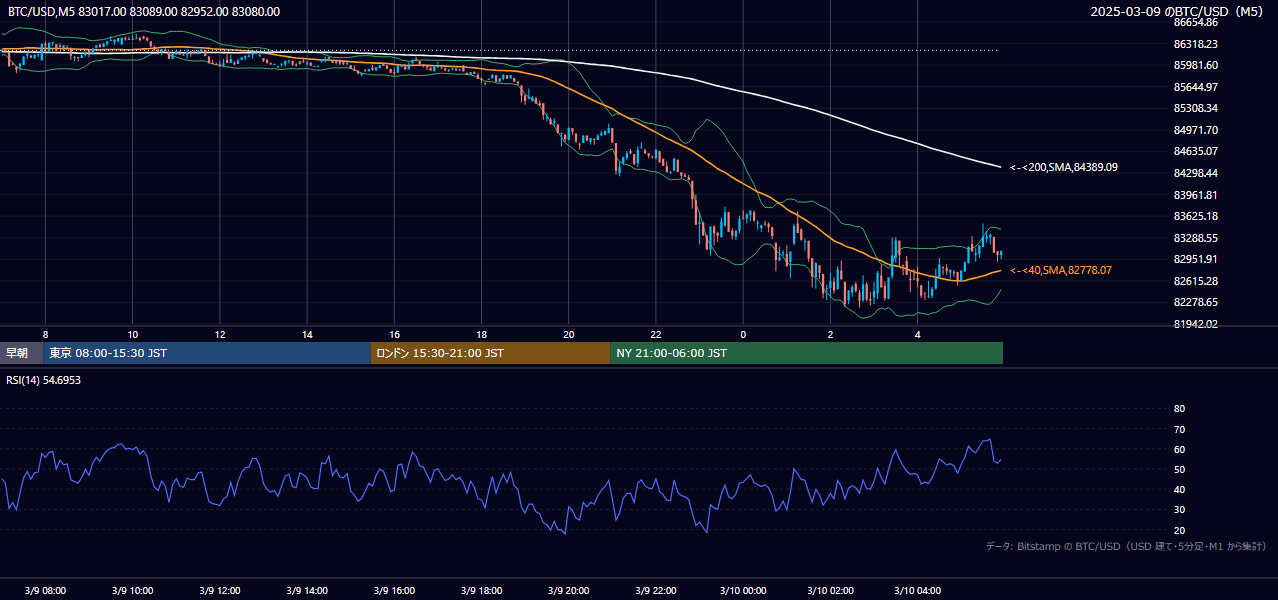The image size is (1278, 600).
Task: Click the 200 SMA label showing 84389.09
Action: tap(1064, 167)
